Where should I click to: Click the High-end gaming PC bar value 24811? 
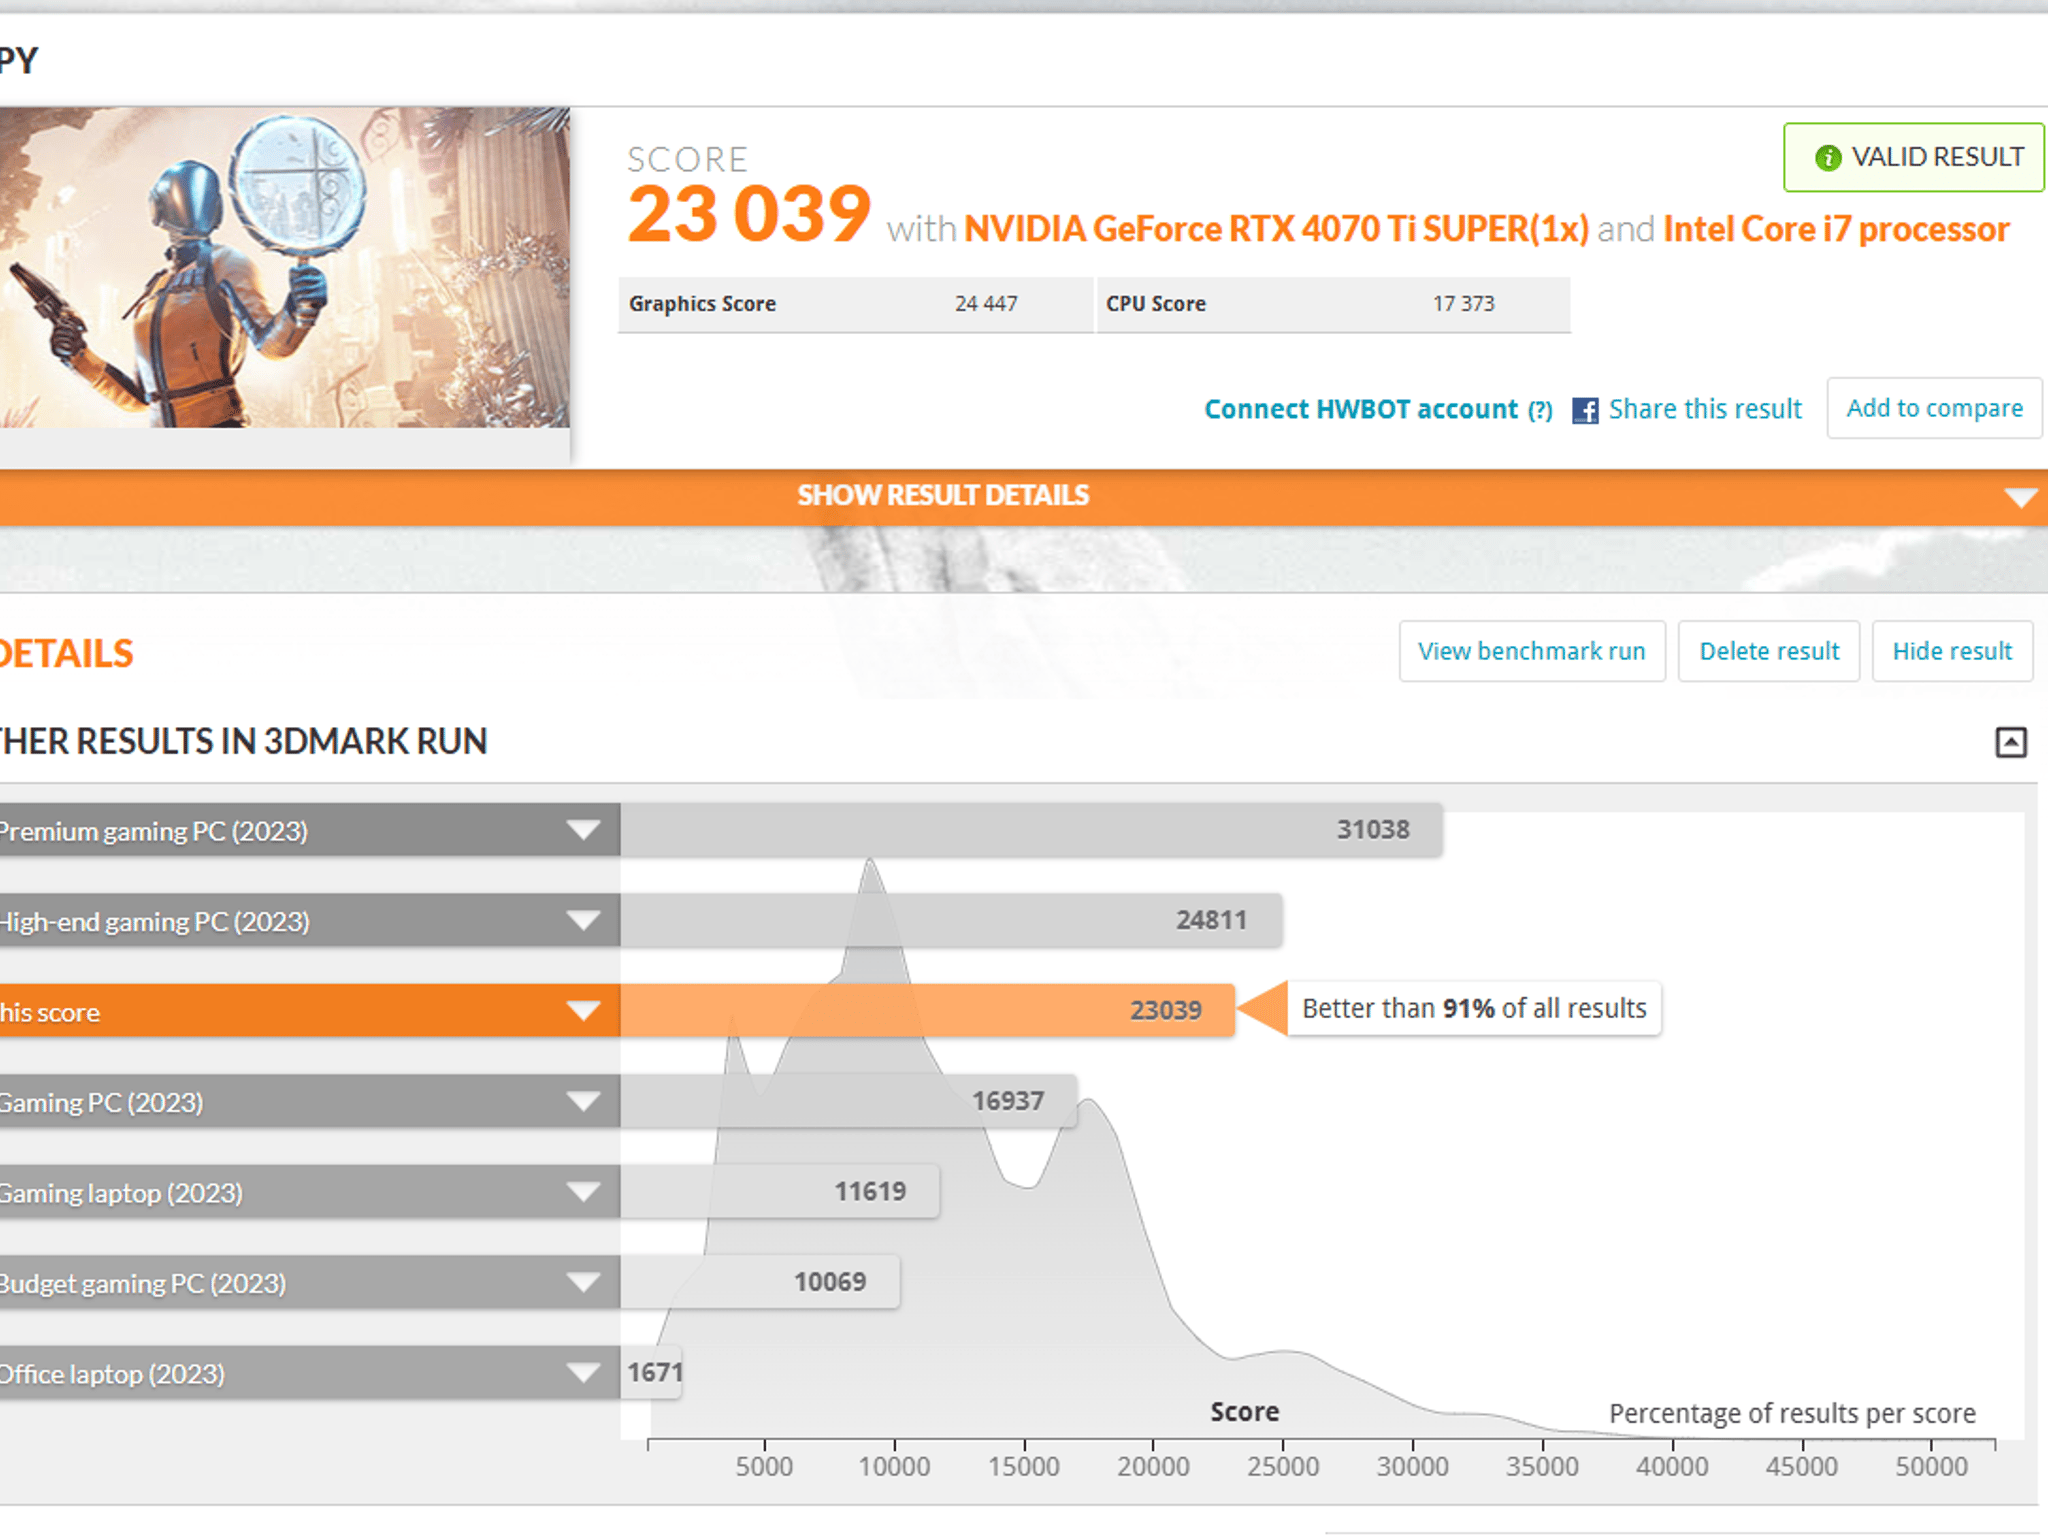[1211, 920]
